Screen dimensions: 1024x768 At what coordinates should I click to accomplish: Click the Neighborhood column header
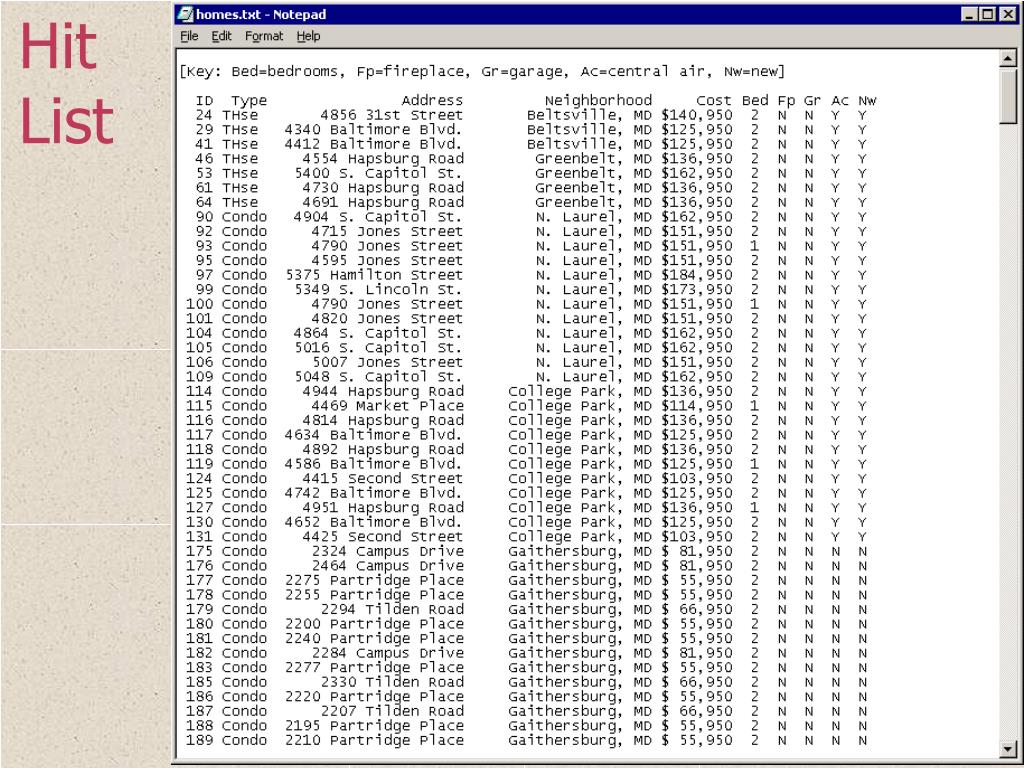(598, 101)
